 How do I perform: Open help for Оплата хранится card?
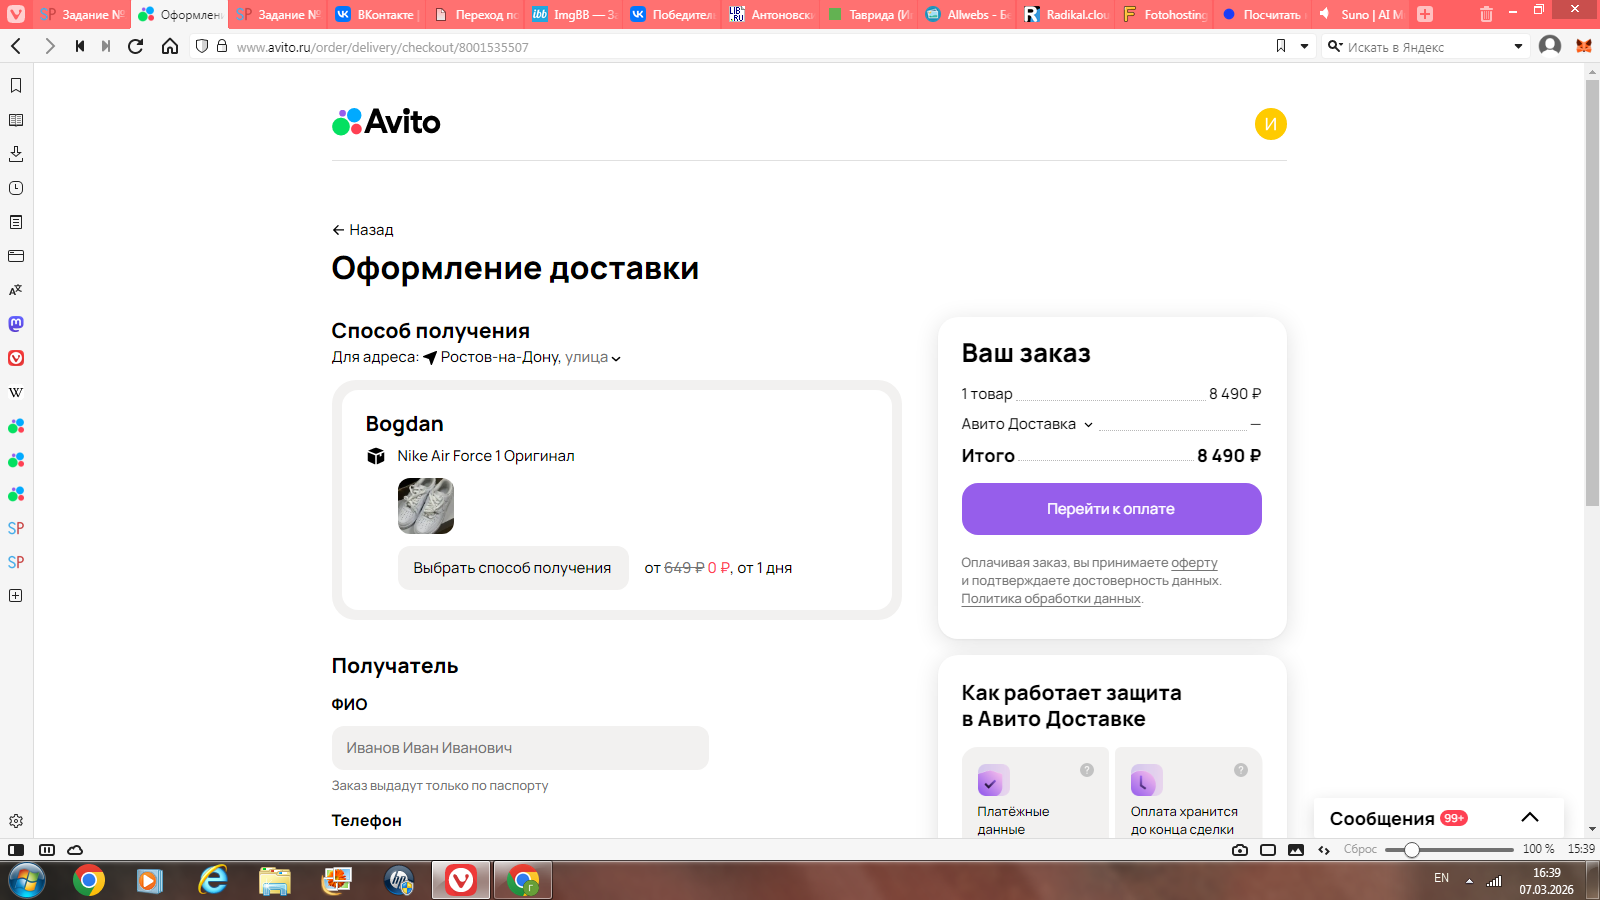tap(1241, 770)
